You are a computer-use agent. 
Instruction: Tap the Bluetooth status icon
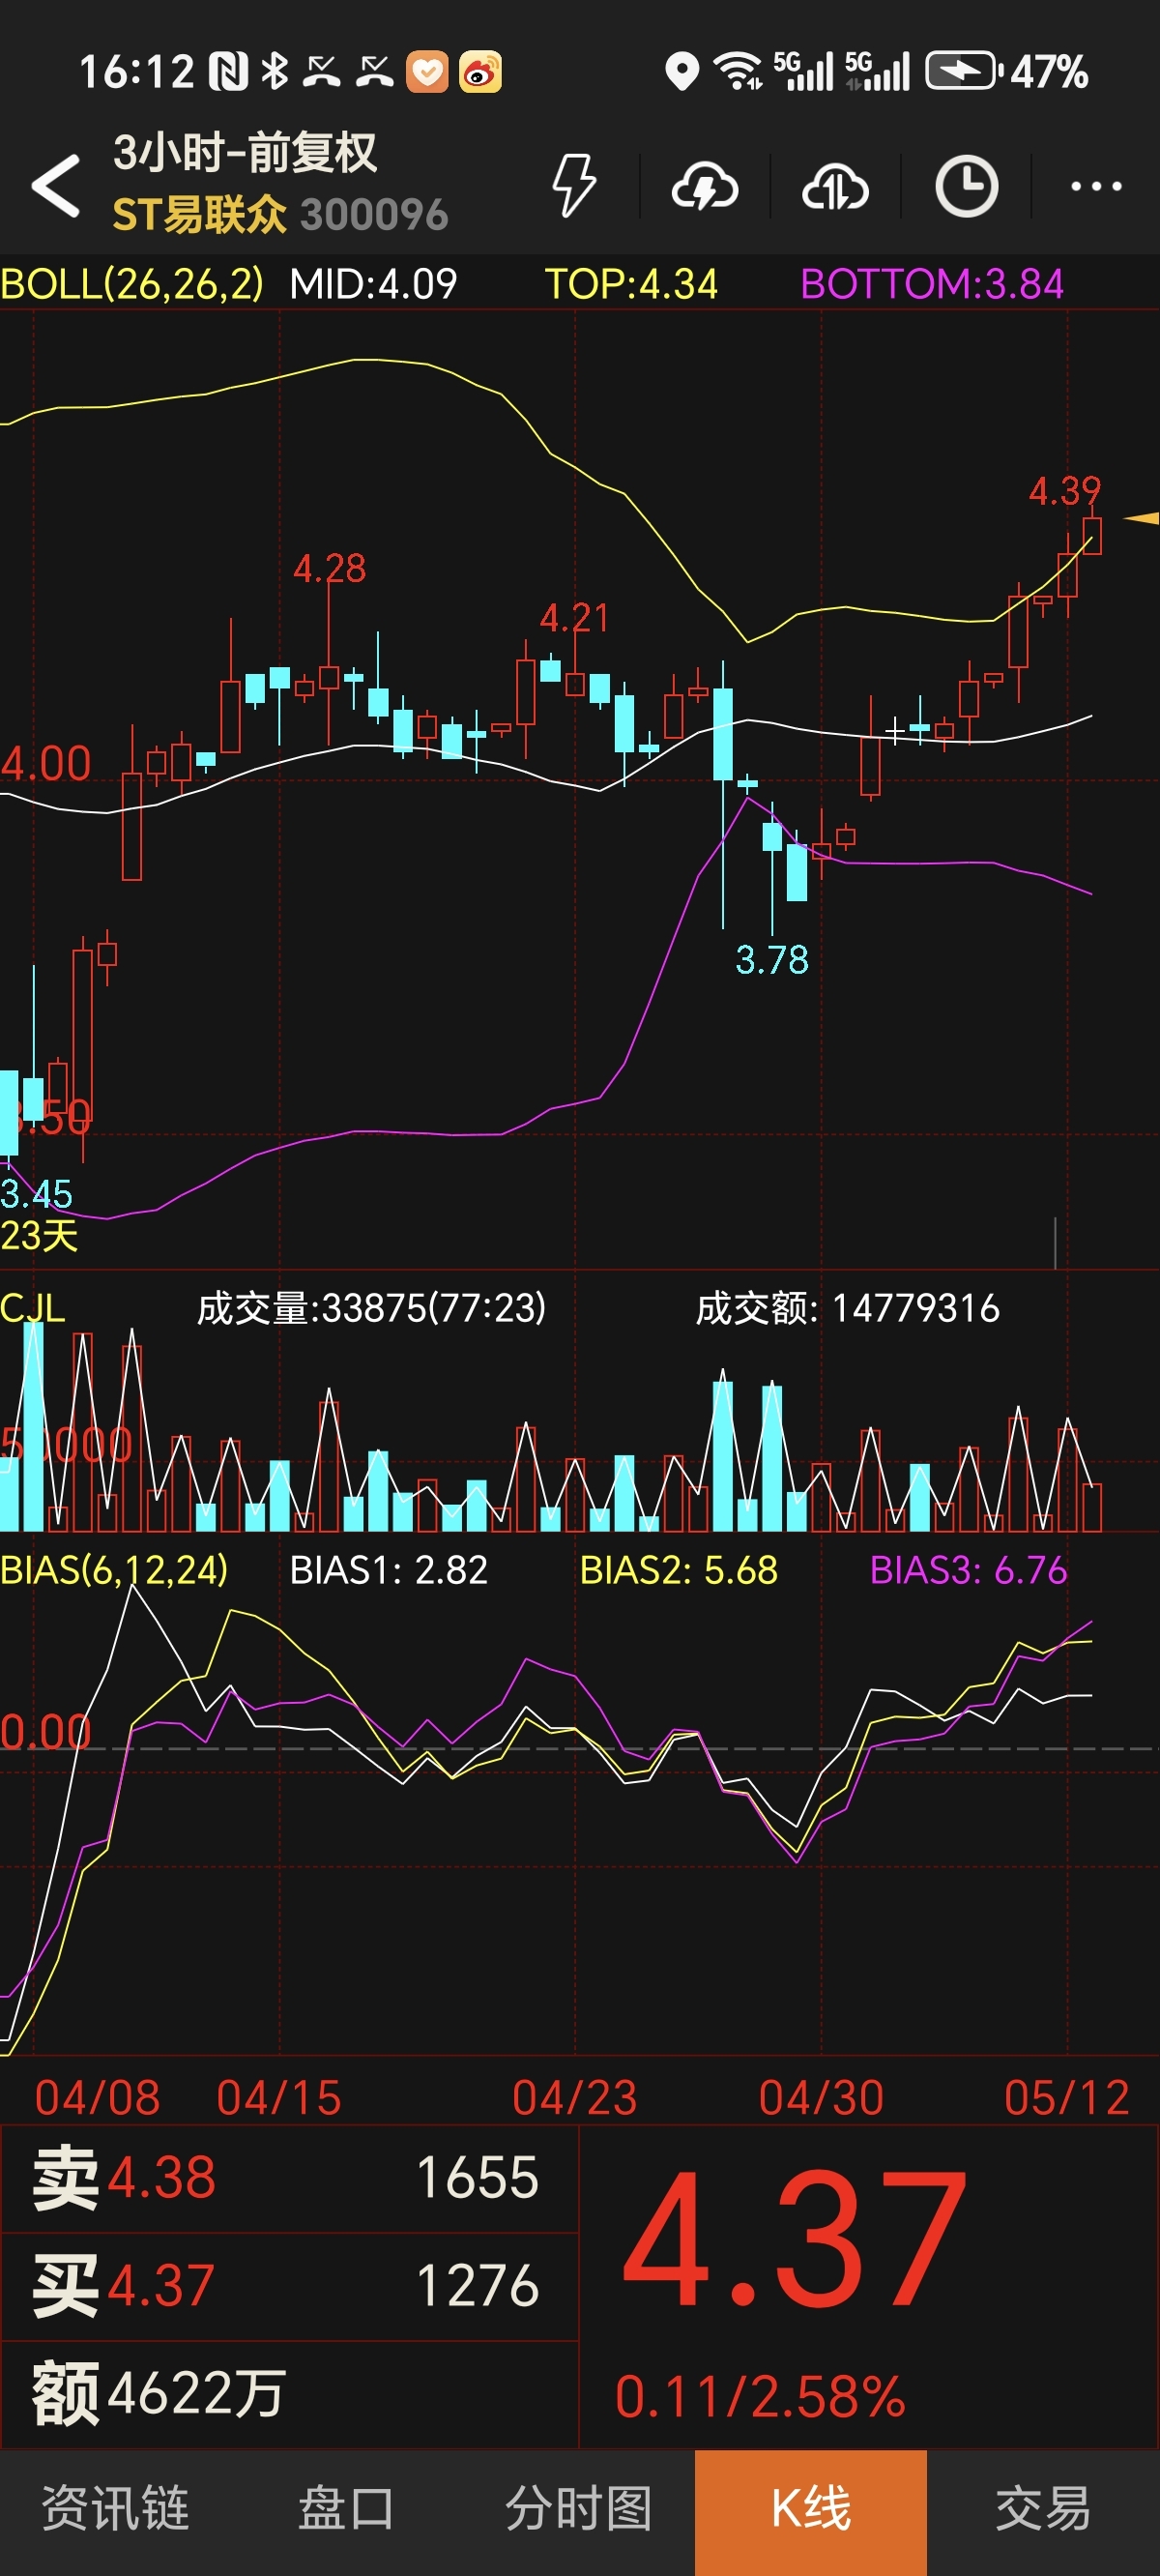click(x=274, y=72)
